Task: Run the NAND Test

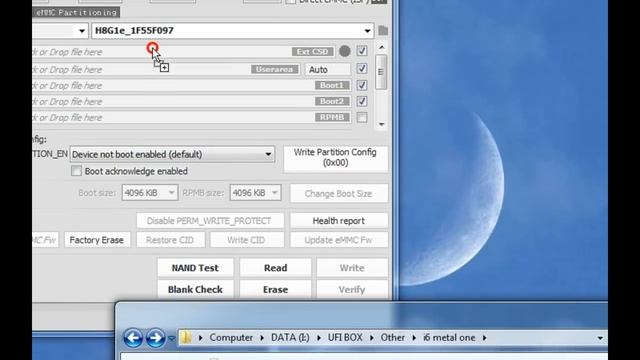Action: (x=195, y=268)
